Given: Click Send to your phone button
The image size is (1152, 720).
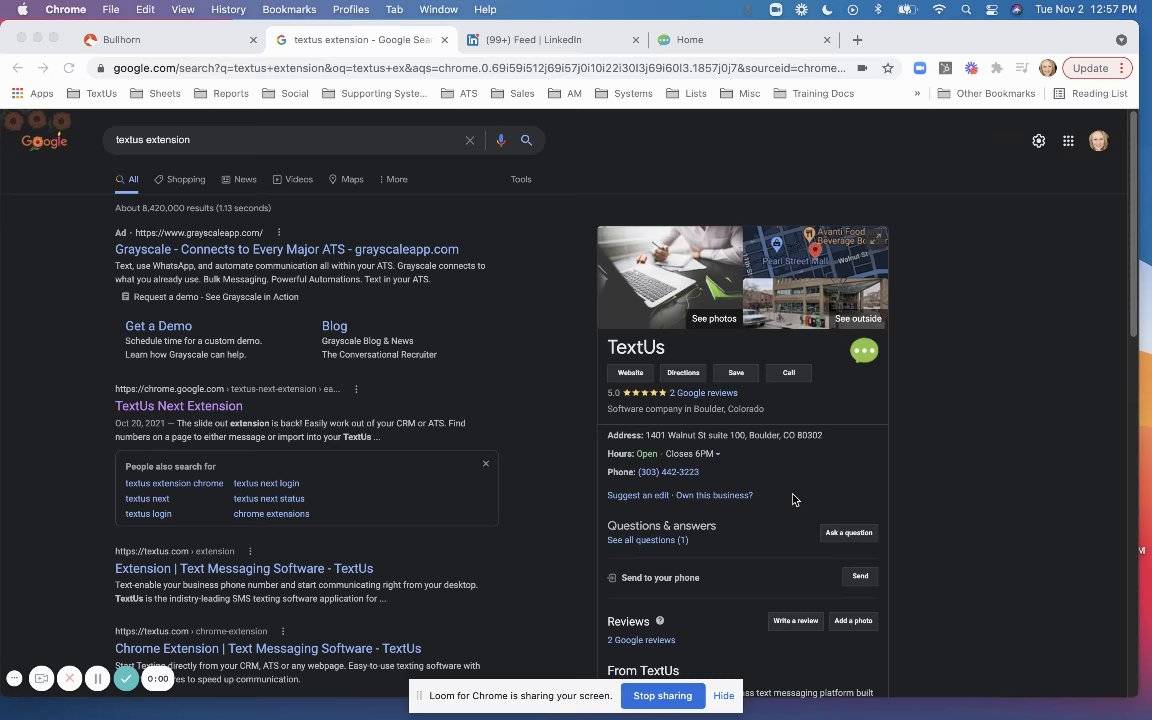Looking at the screenshot, I should 860,576.
